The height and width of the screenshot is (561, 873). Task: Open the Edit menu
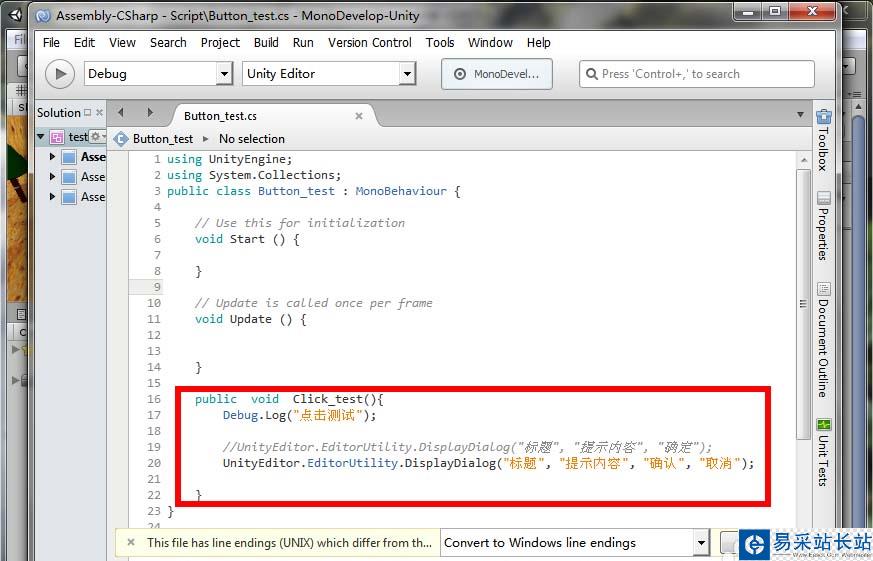point(84,42)
